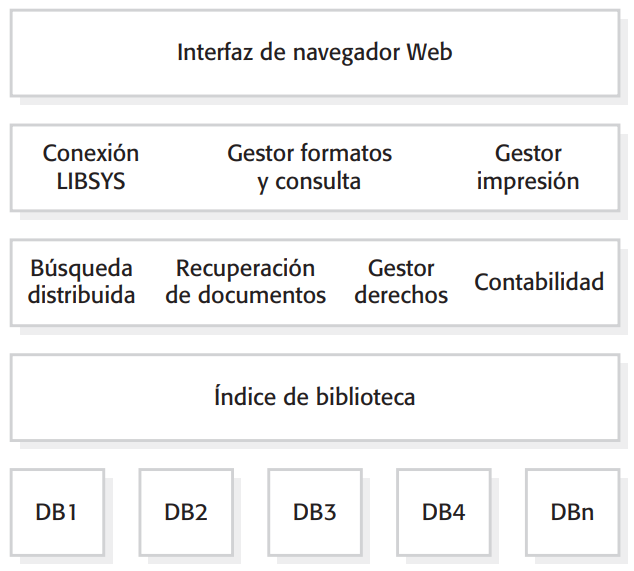This screenshot has height=571, width=634.
Task: Select the DBn database box
Action: 572,512
